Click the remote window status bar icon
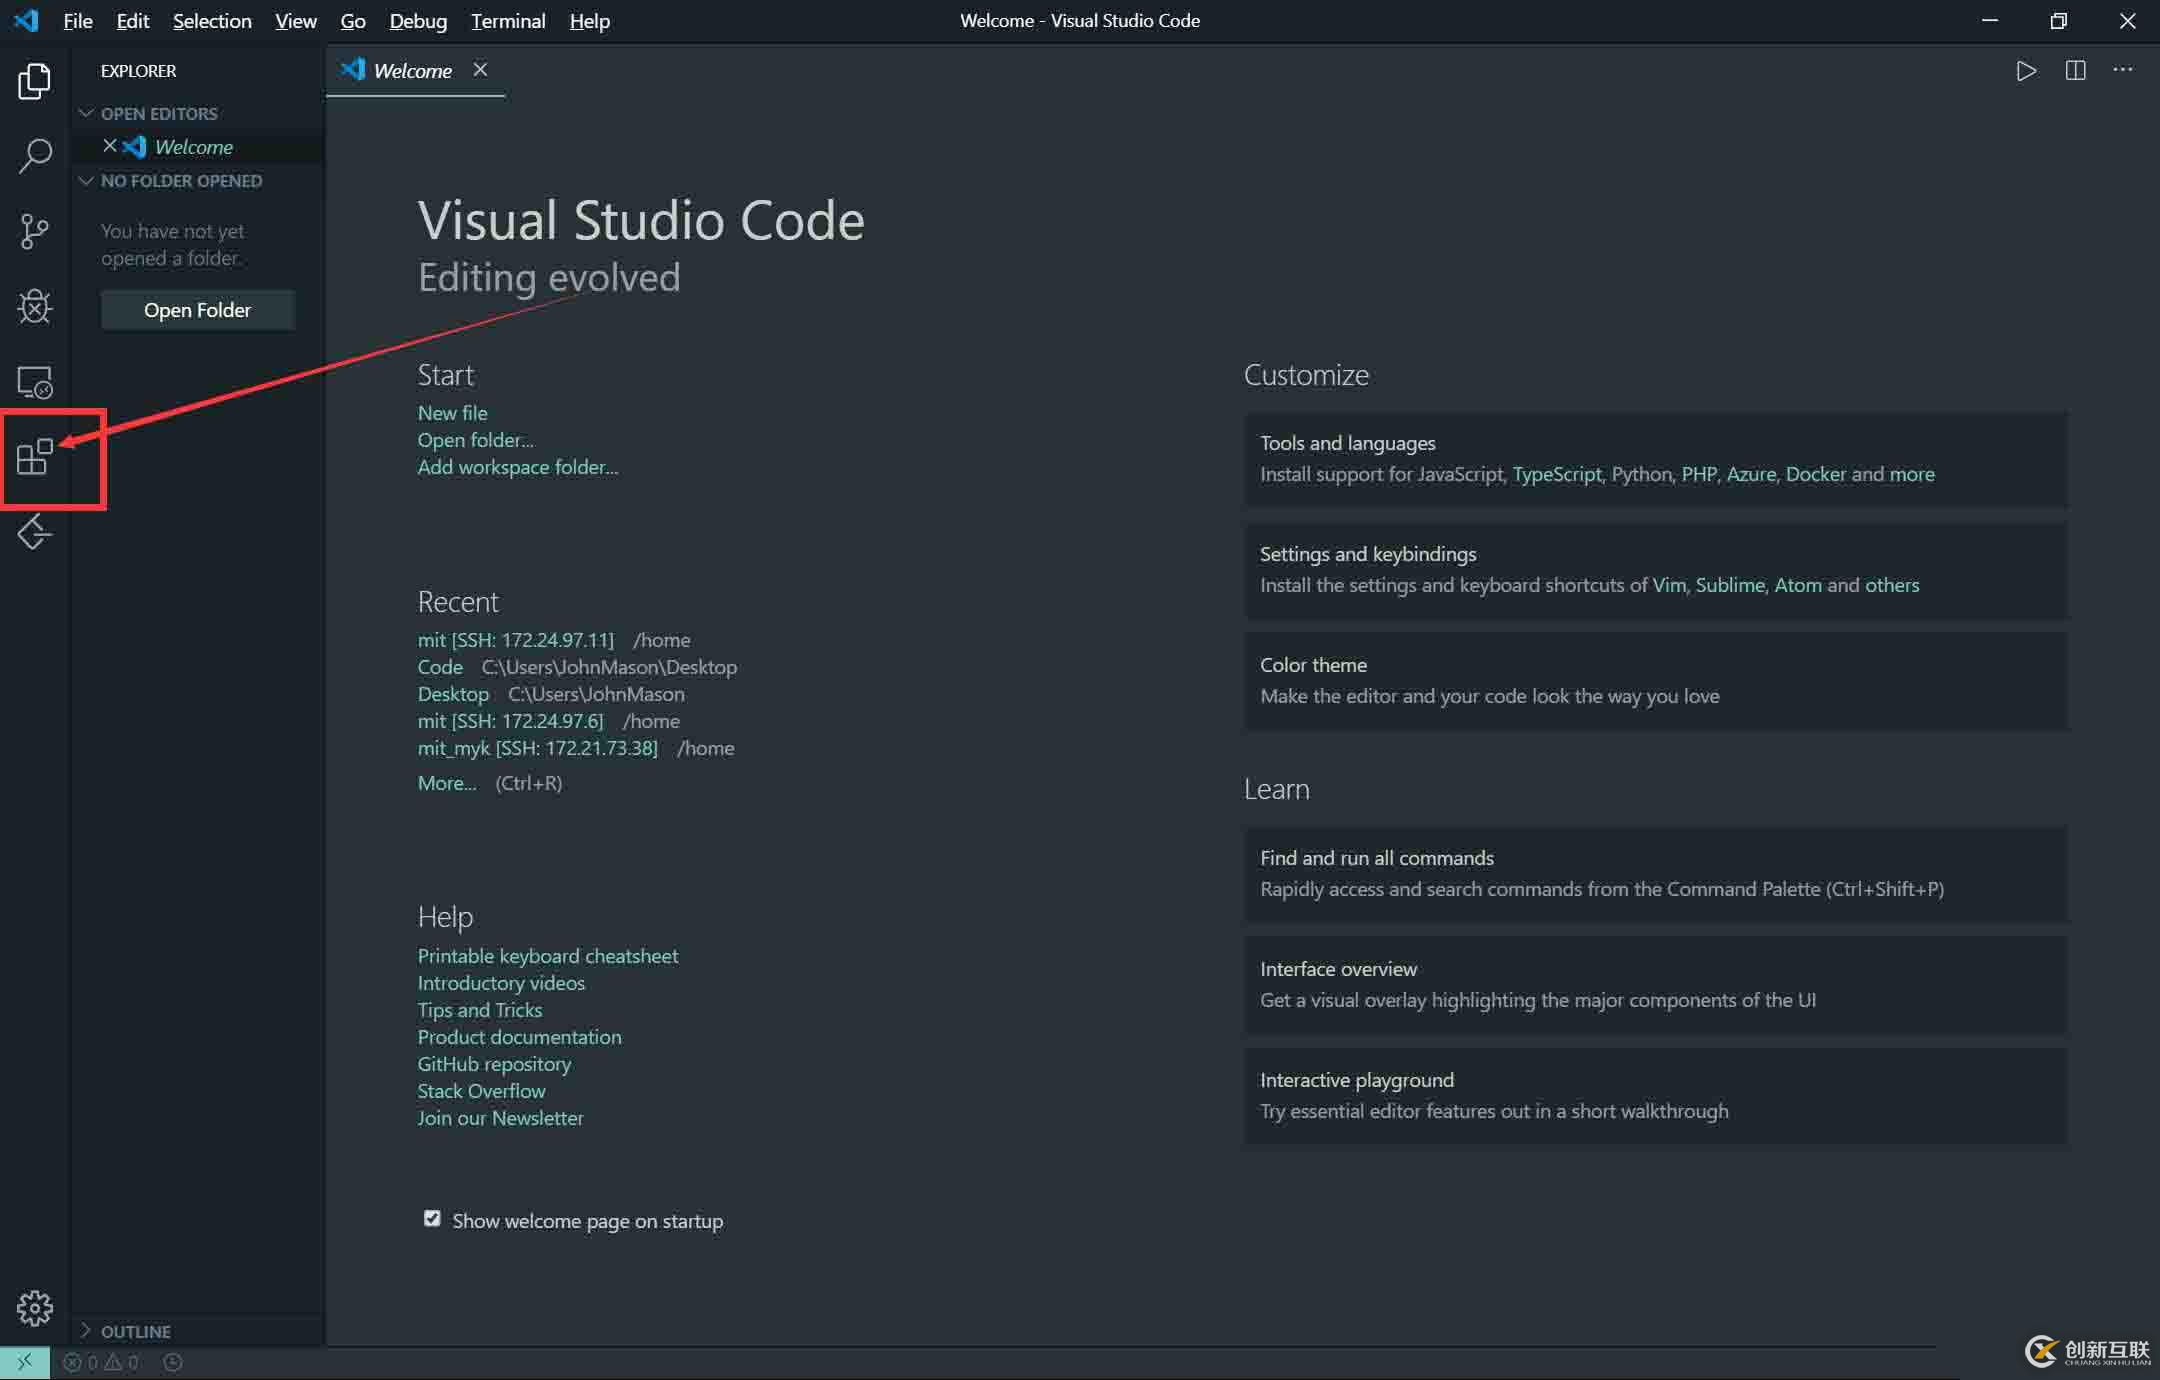The image size is (2160, 1380). (x=24, y=1362)
